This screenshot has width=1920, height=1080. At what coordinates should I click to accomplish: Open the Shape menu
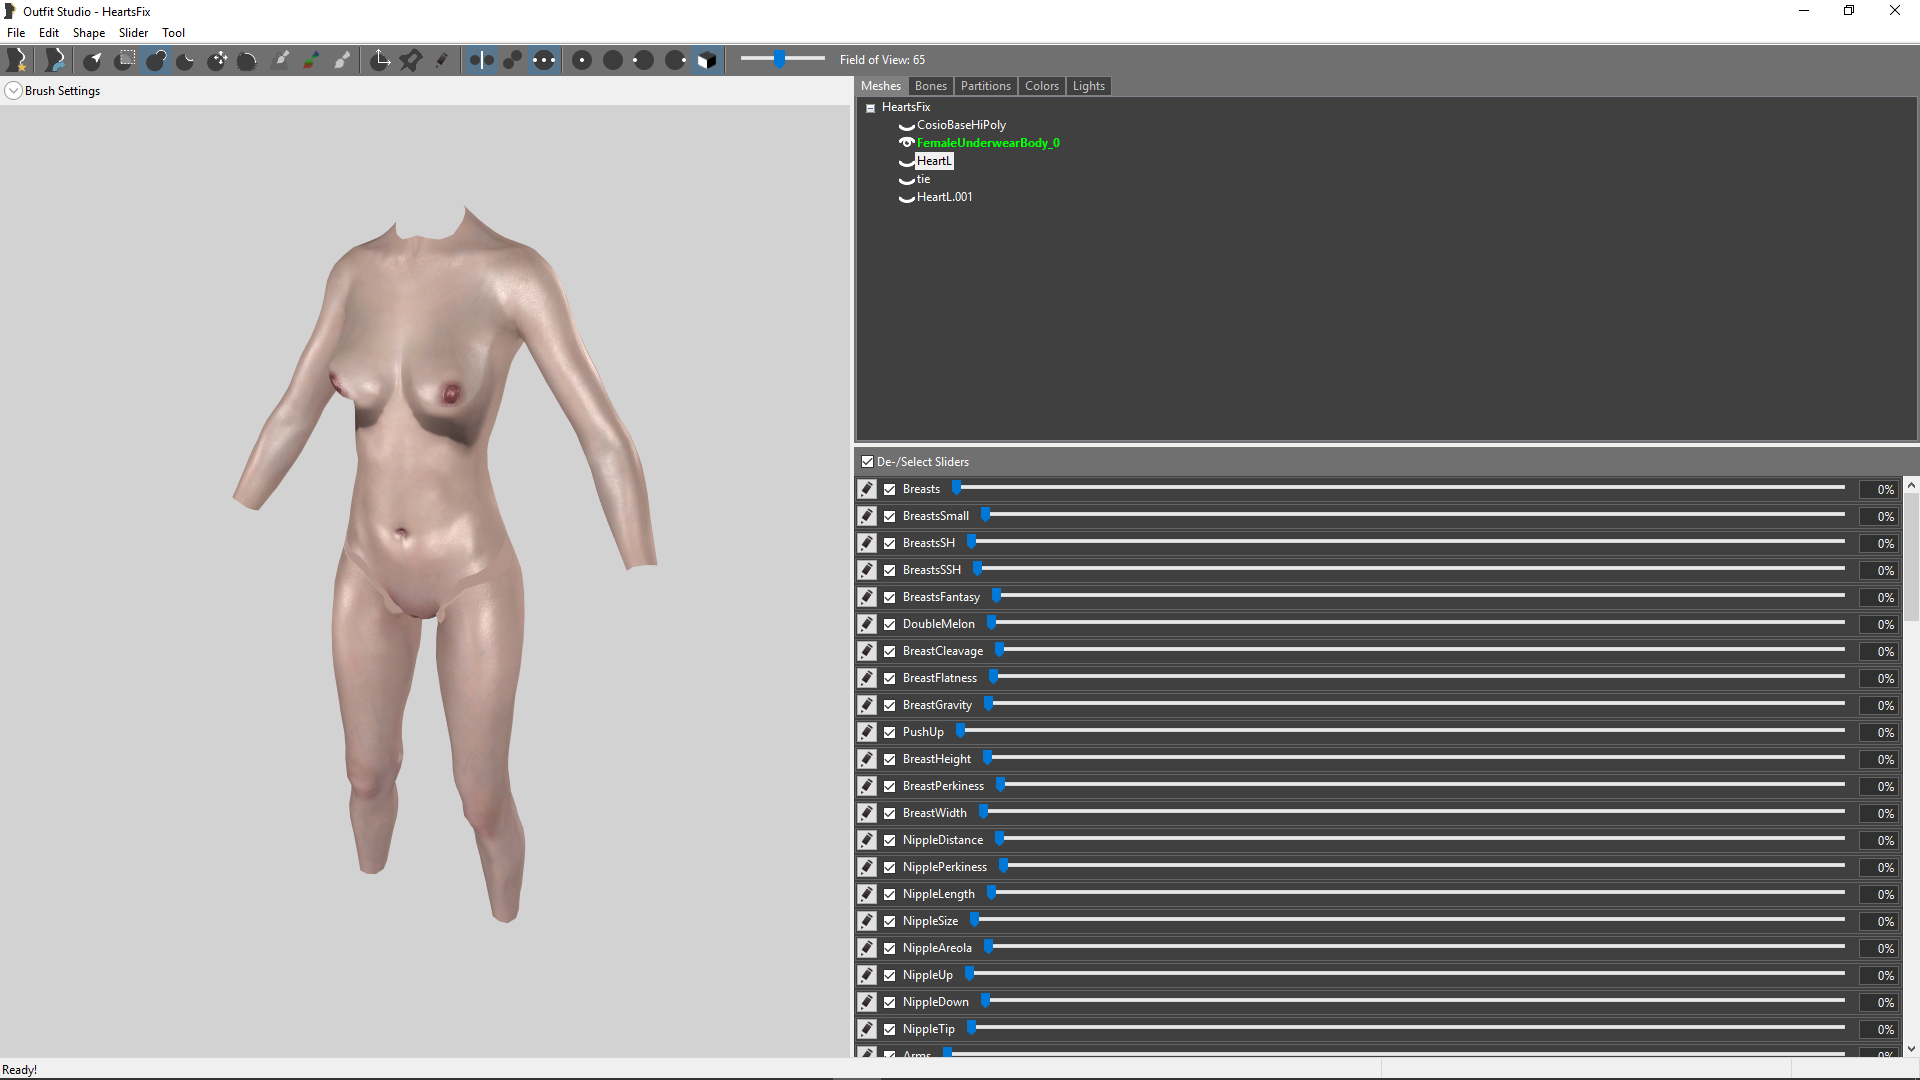(x=89, y=33)
